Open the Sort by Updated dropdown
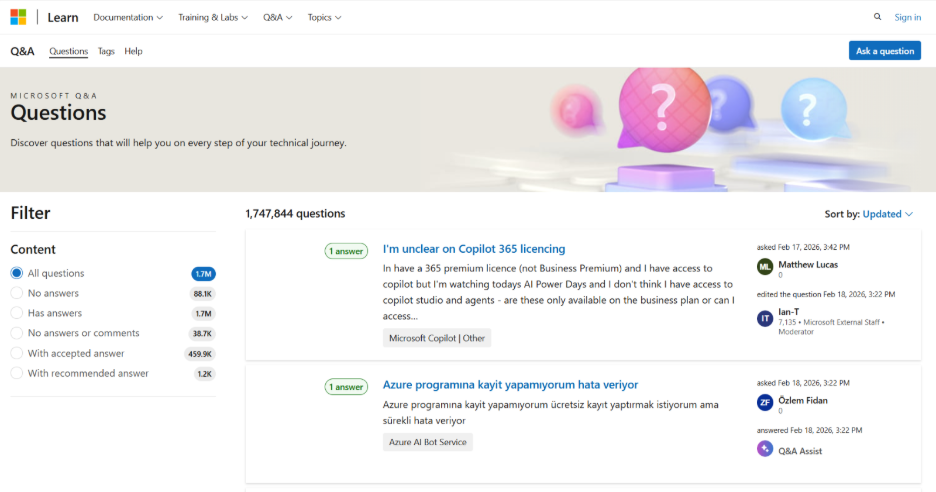The height and width of the screenshot is (492, 936). tap(888, 214)
